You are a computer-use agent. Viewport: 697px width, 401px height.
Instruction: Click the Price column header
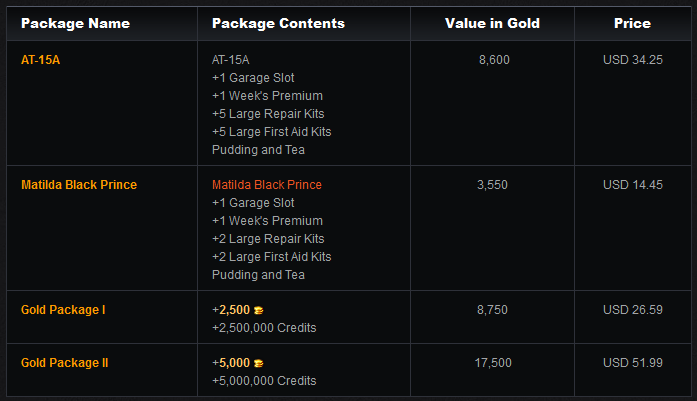(x=633, y=23)
